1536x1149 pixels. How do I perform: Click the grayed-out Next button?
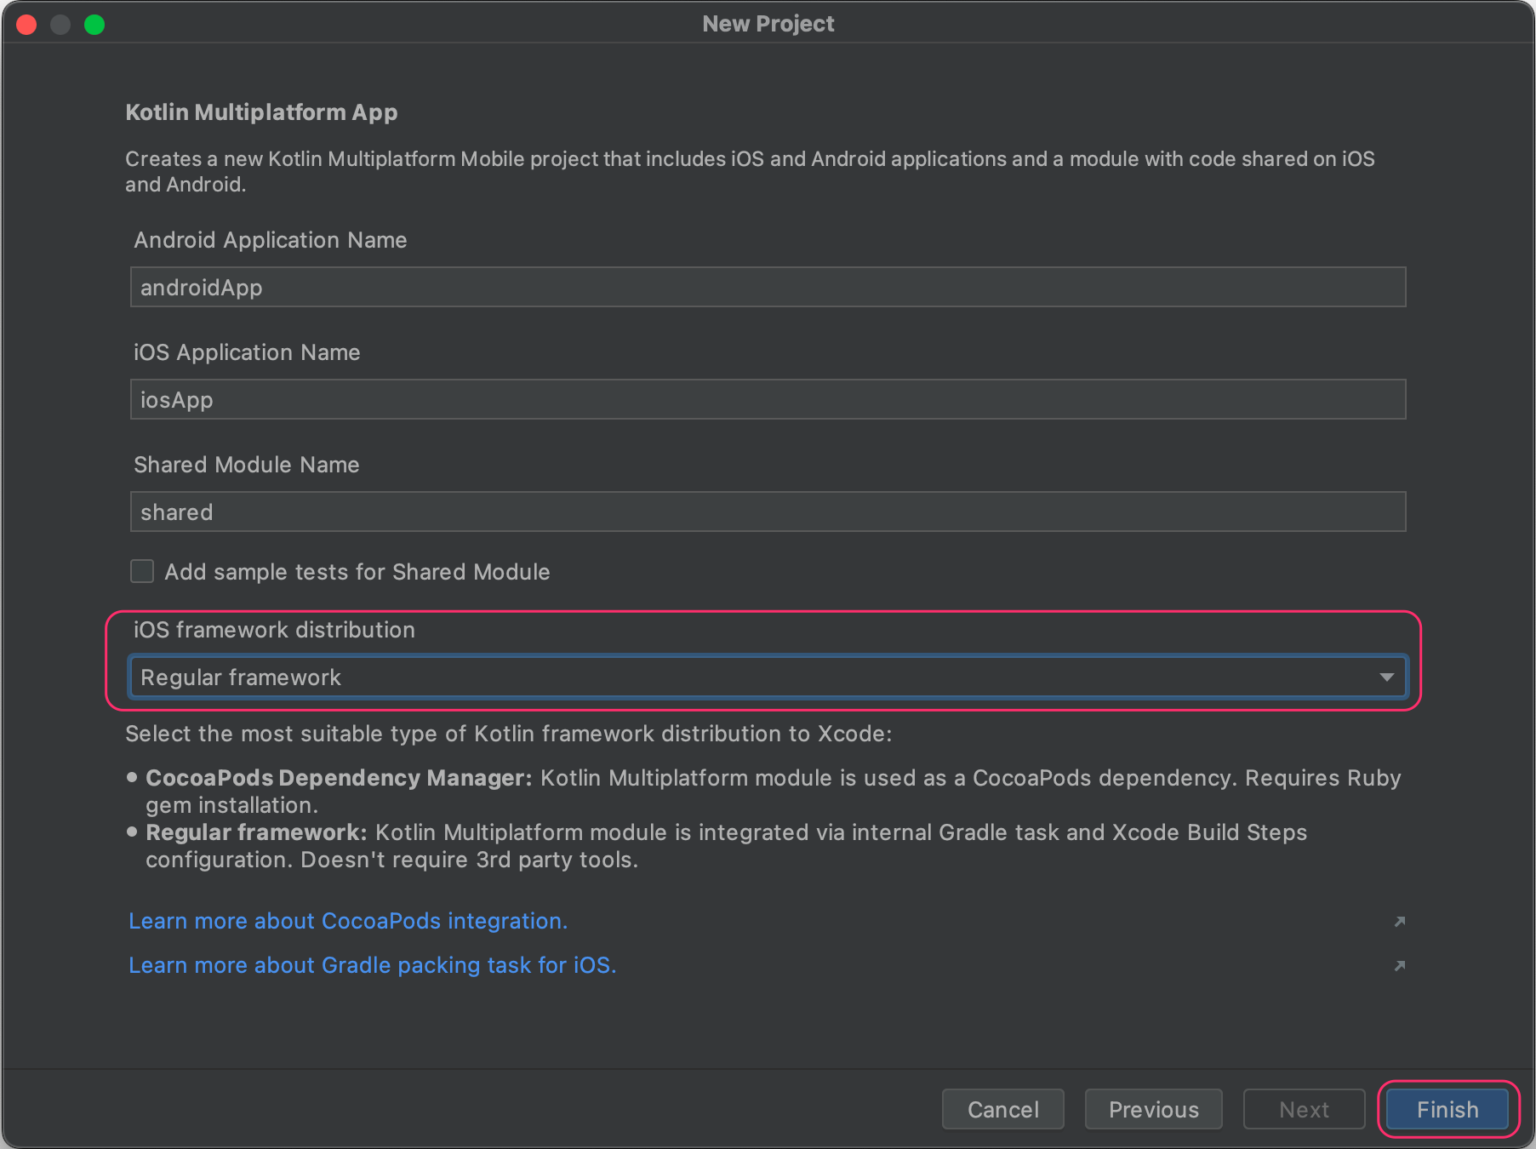pyautogui.click(x=1303, y=1109)
